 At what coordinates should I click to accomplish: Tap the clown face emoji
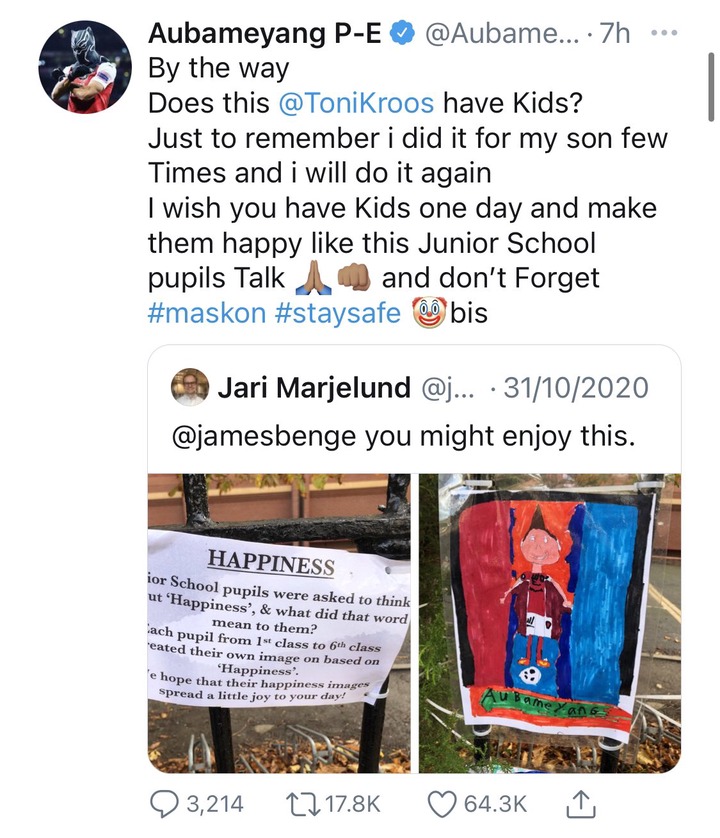[x=429, y=313]
